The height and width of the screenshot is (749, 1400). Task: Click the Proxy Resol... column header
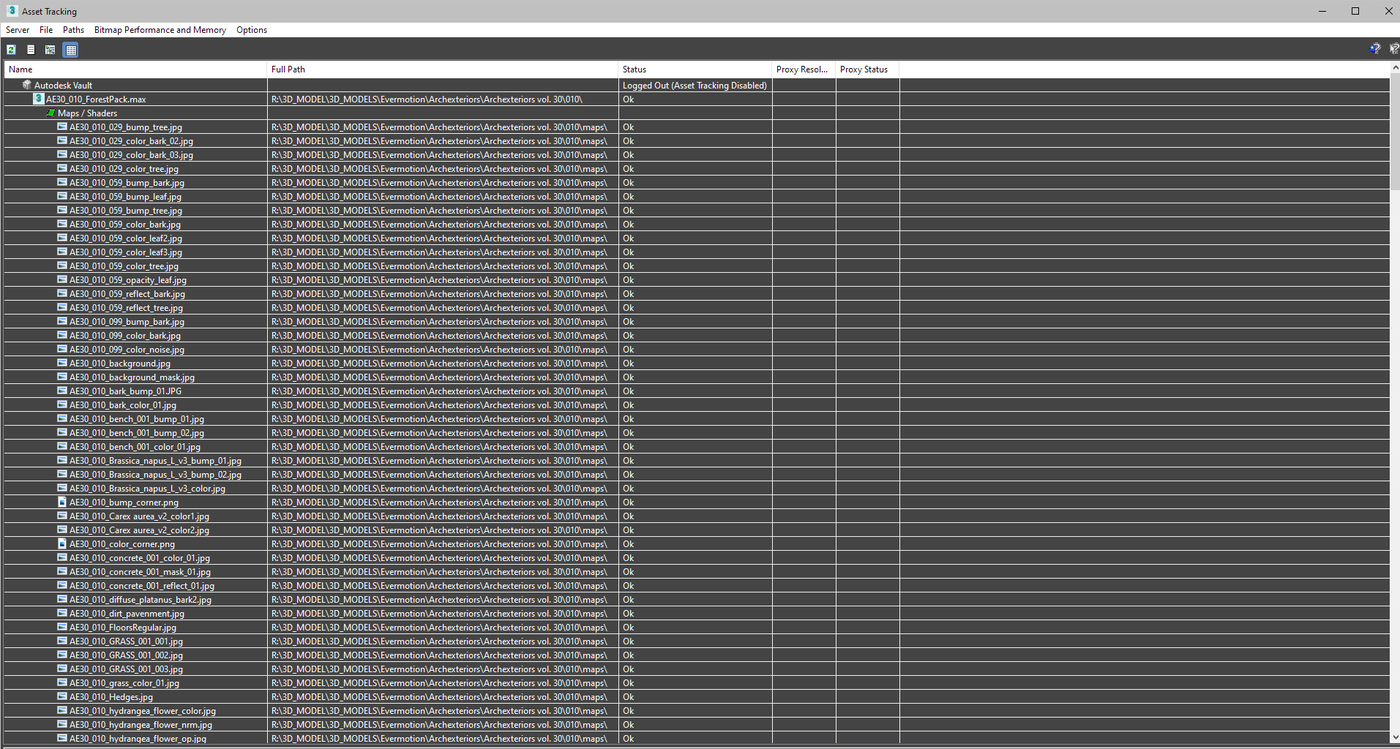[805, 70]
